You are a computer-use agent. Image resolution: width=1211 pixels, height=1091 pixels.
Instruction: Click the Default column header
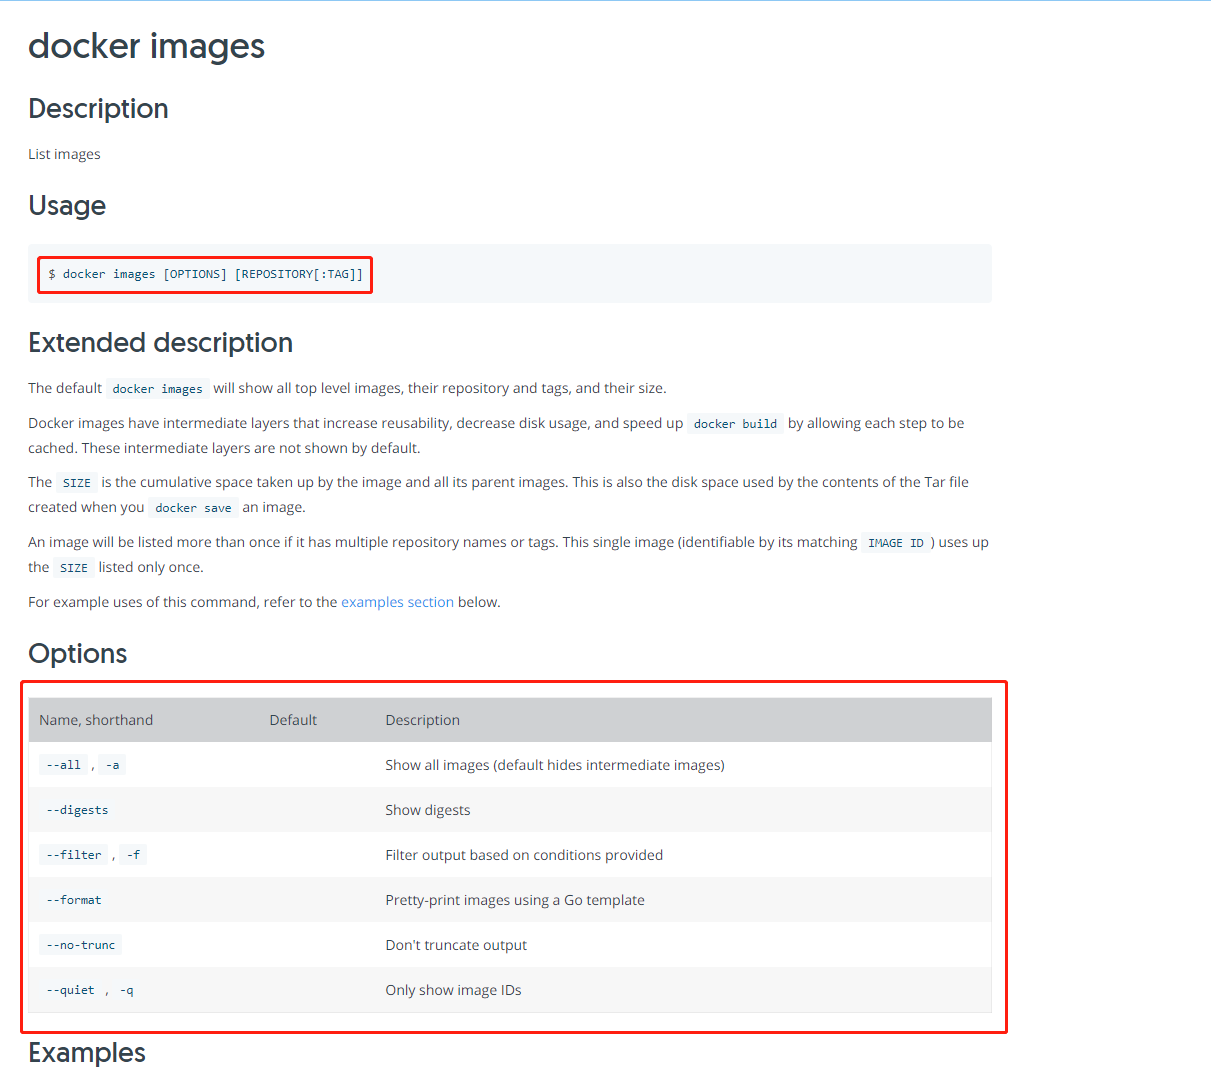293,720
